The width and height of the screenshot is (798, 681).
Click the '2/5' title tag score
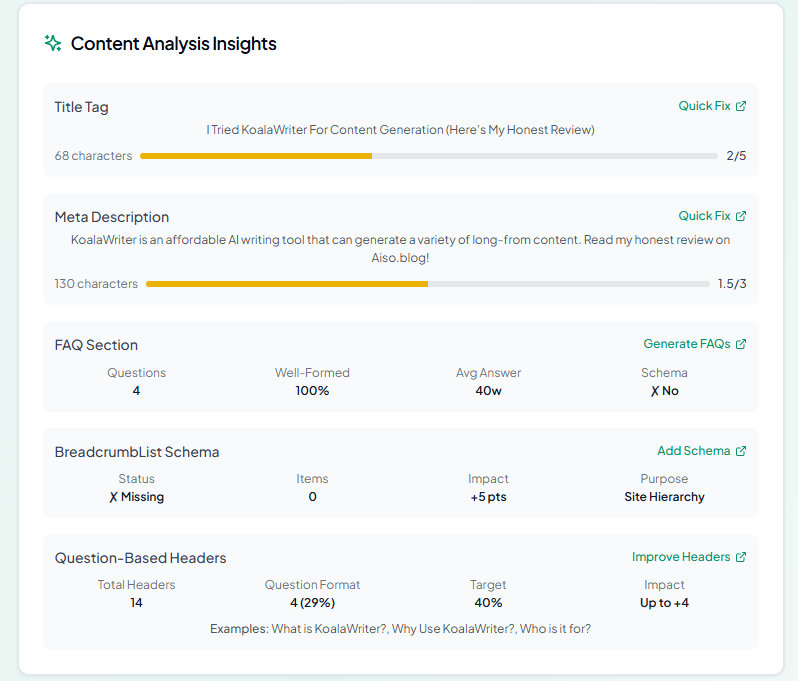(736, 156)
